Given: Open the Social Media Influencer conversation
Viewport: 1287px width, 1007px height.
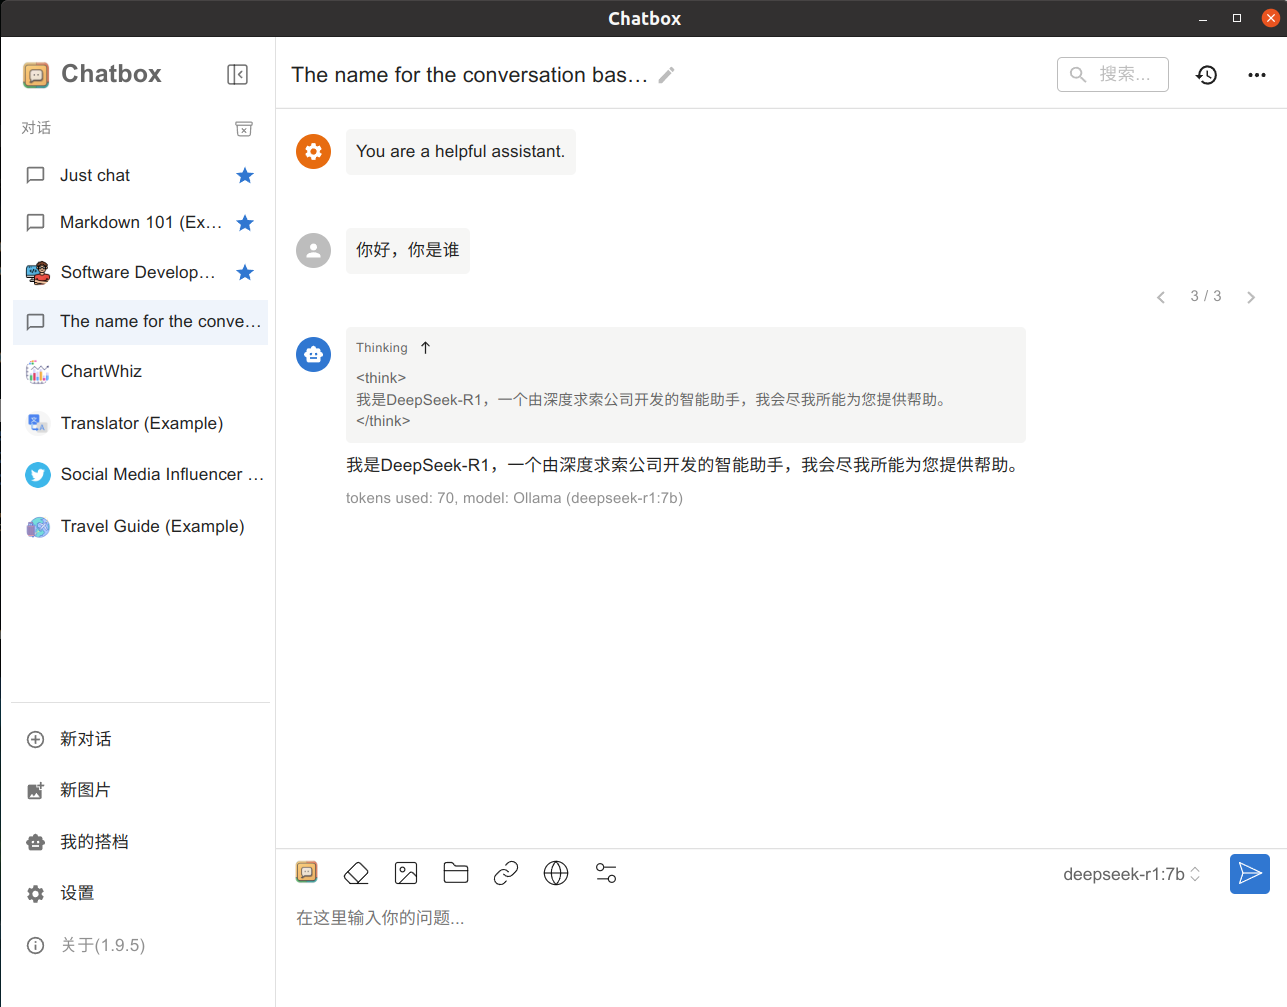Looking at the screenshot, I should point(140,474).
